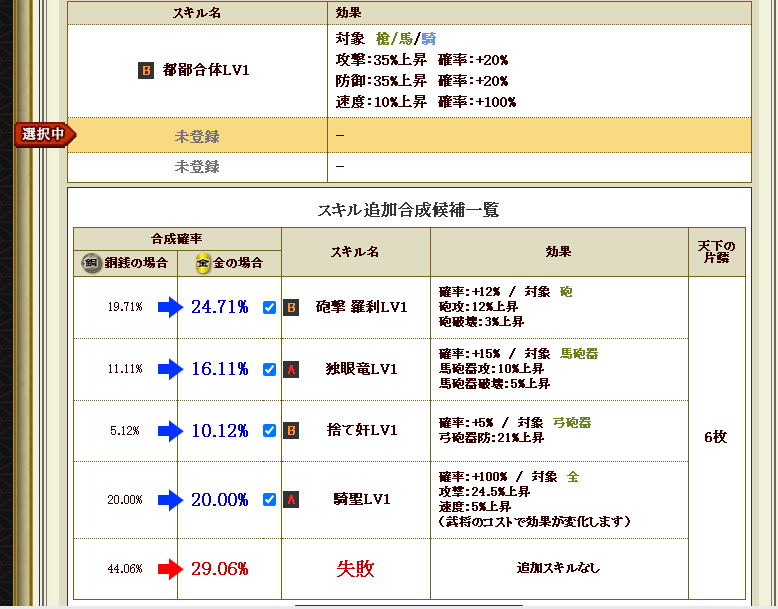Click the B rank icon beside 砲撃 羅刹LV1
Screen dimensions: 778x609
pyautogui.click(x=291, y=308)
